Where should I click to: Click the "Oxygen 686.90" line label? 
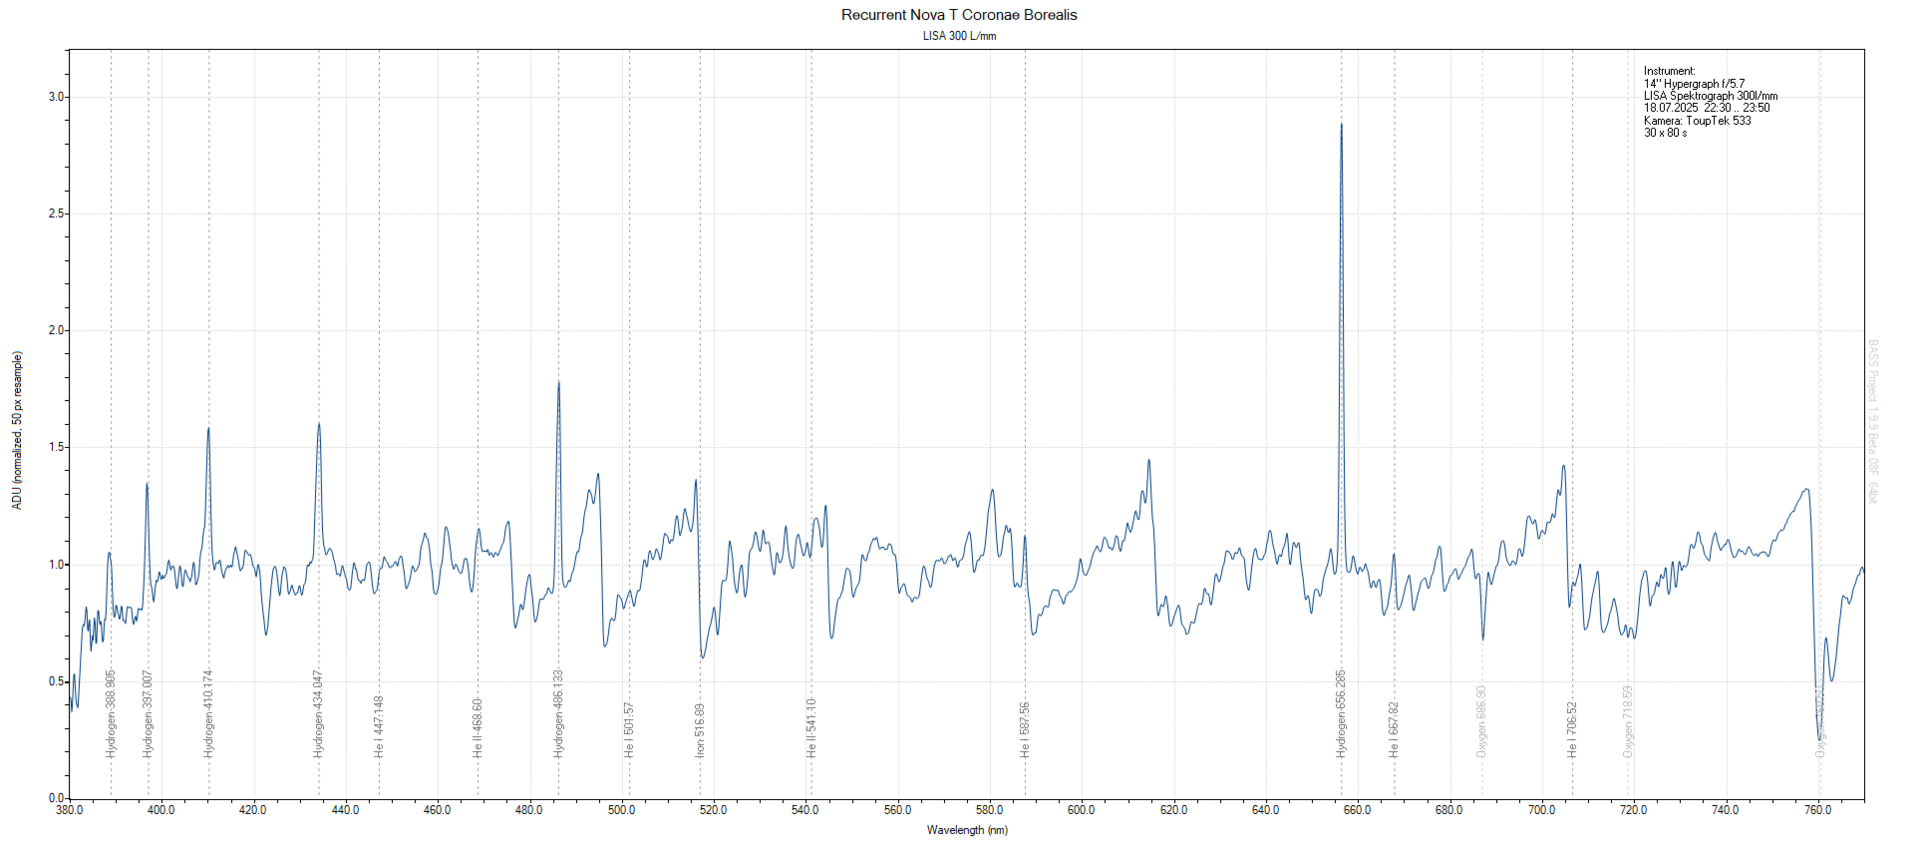[1482, 721]
